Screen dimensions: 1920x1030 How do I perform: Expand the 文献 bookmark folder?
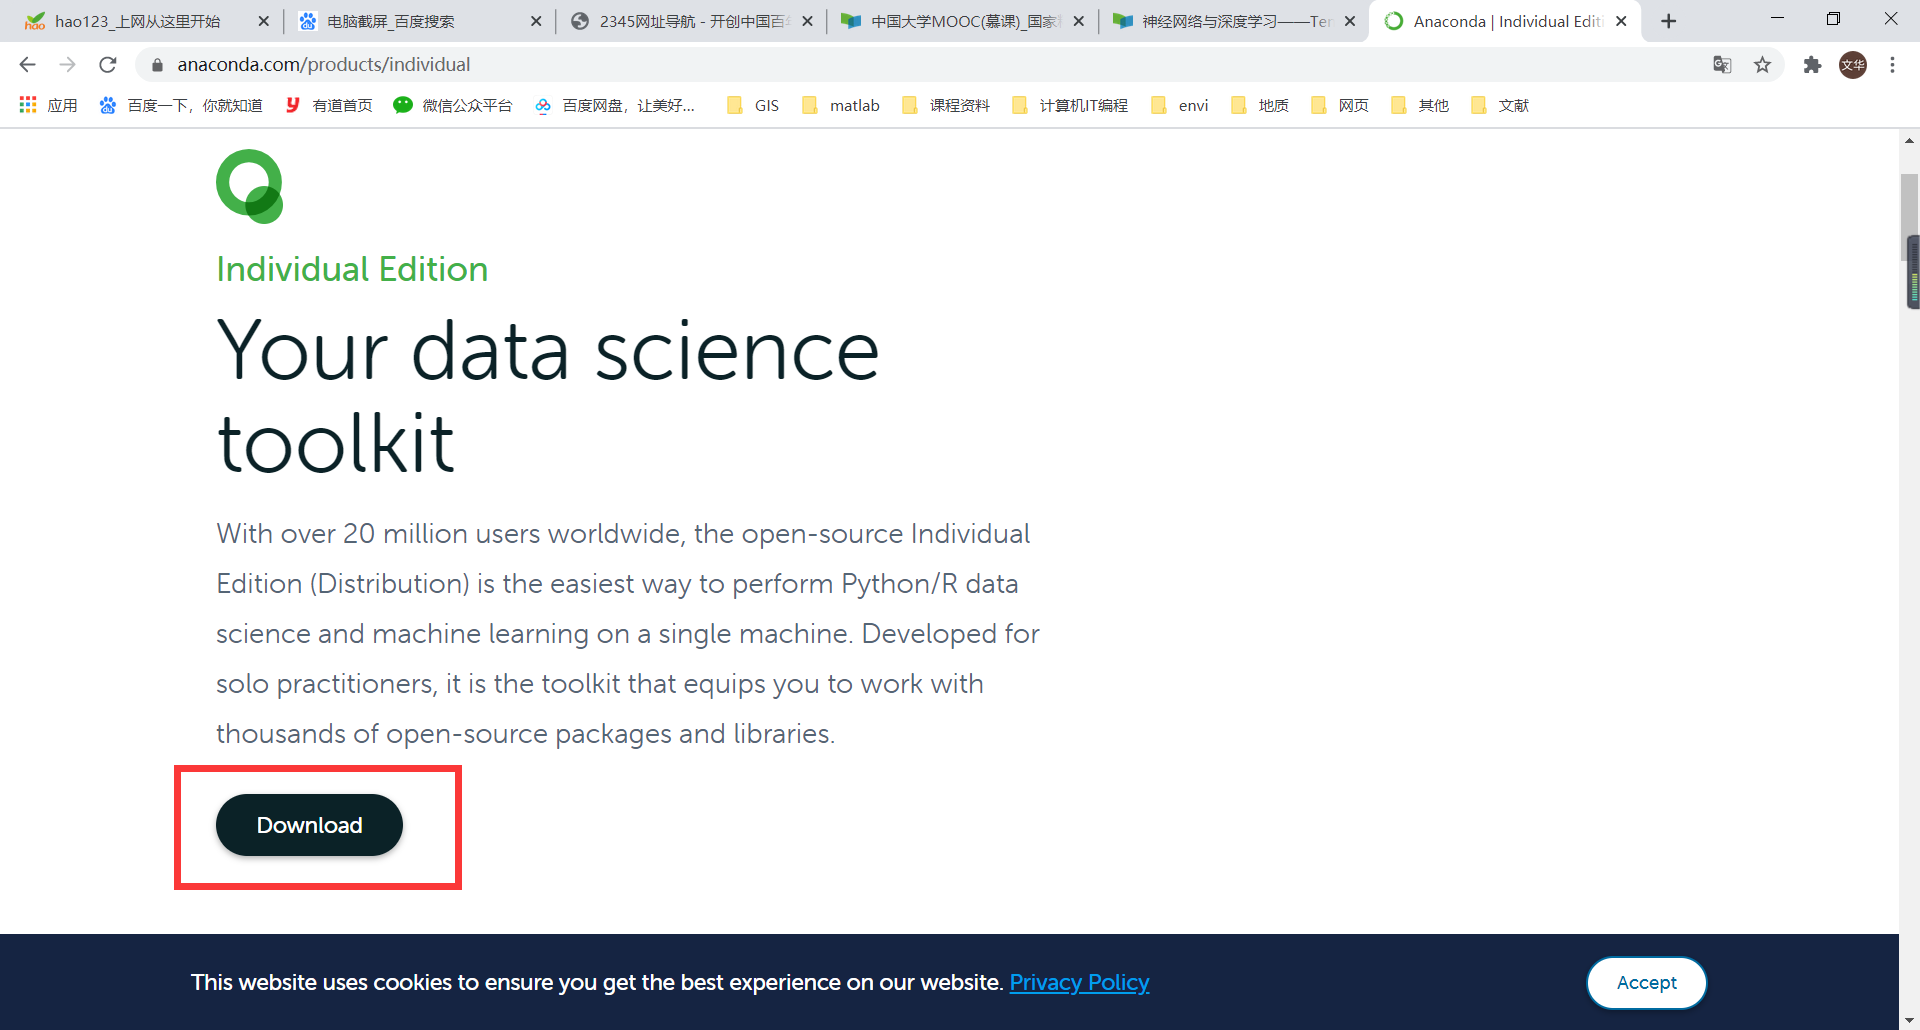point(1500,105)
